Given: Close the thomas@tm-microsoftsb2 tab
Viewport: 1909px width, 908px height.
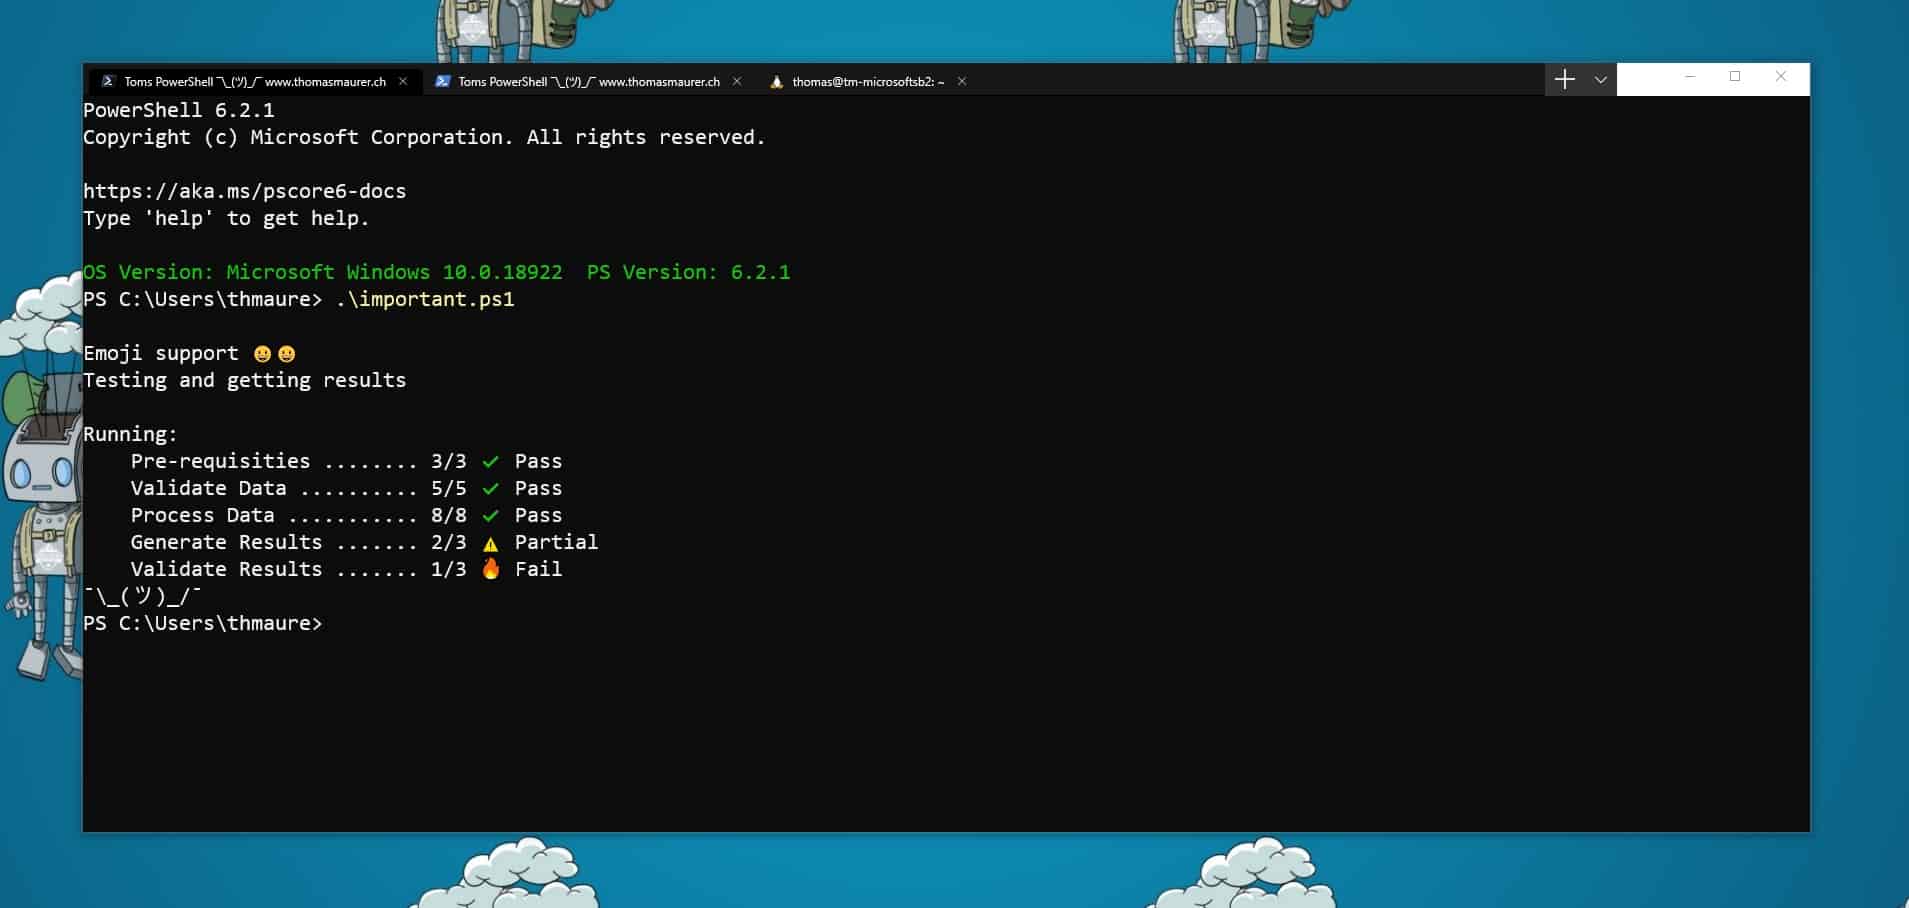Looking at the screenshot, I should coord(962,81).
